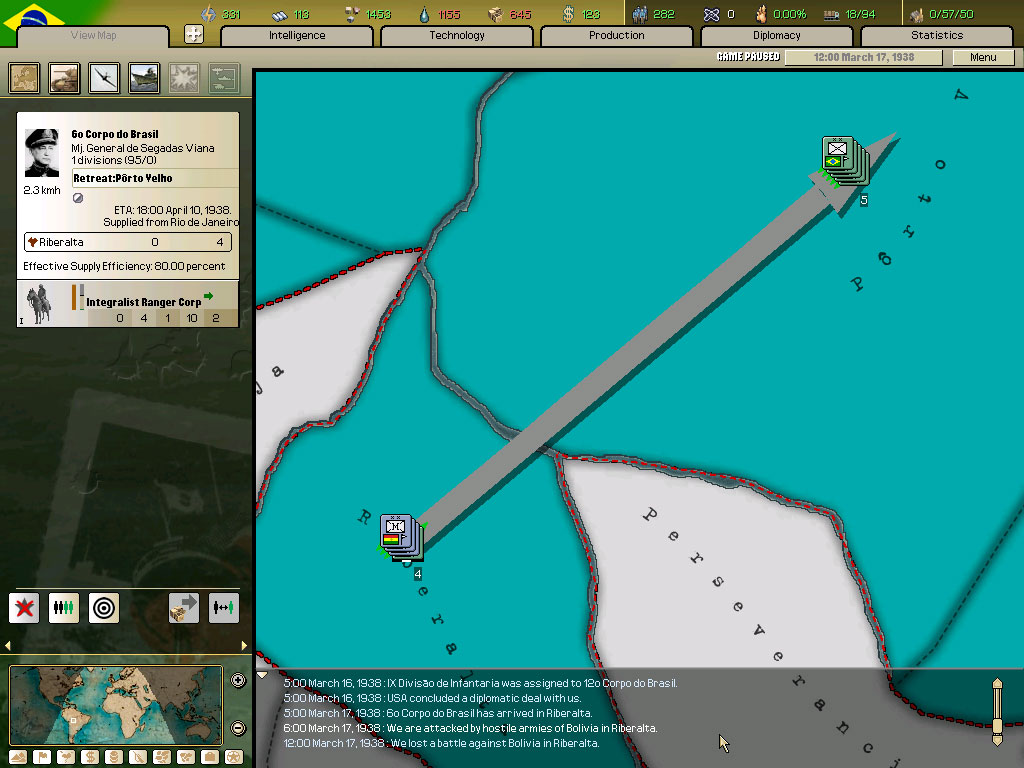The image size is (1024, 768).
Task: Click the bullseye target icon button
Action: tap(104, 607)
